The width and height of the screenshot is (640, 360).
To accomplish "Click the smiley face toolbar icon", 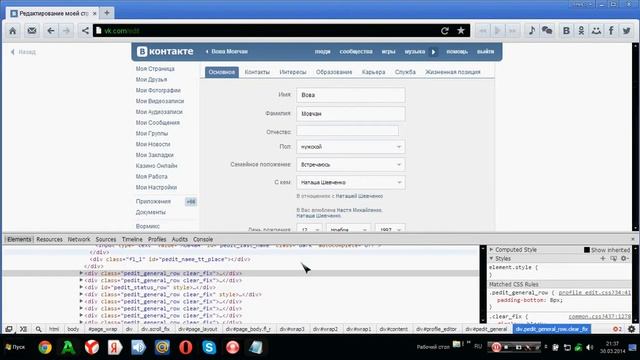I will click(x=596, y=31).
